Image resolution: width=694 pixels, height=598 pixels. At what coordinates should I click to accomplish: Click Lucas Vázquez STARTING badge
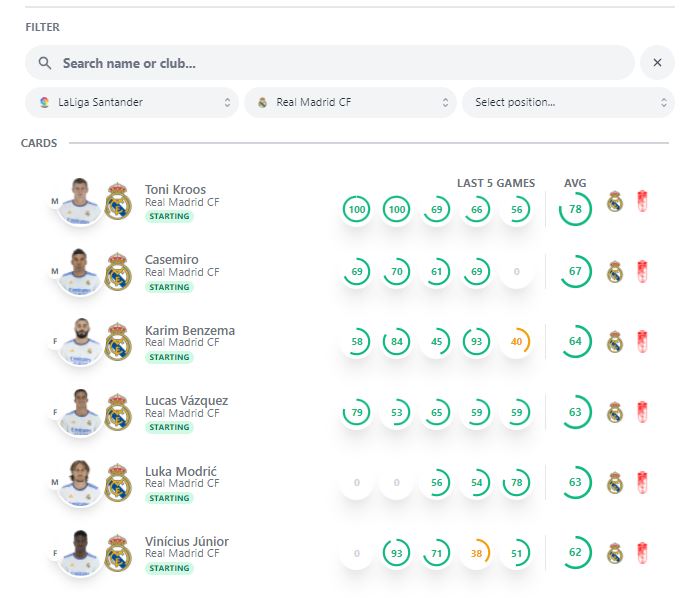coord(169,427)
